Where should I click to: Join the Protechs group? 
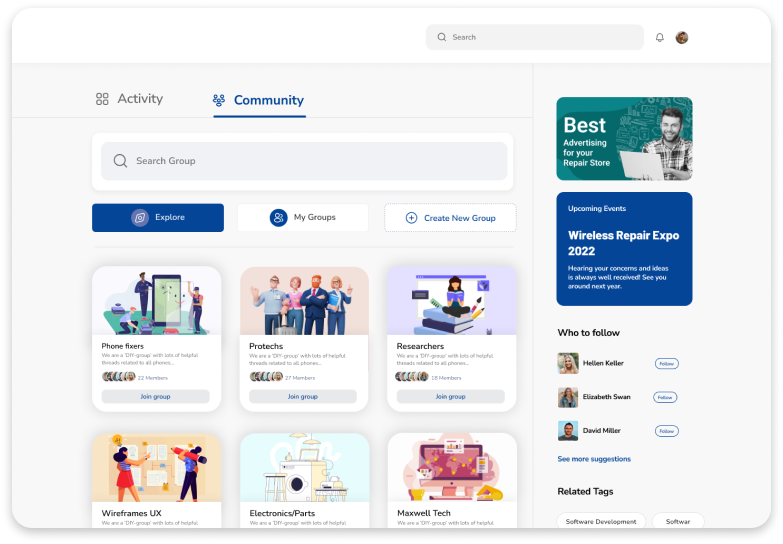pyautogui.click(x=303, y=397)
